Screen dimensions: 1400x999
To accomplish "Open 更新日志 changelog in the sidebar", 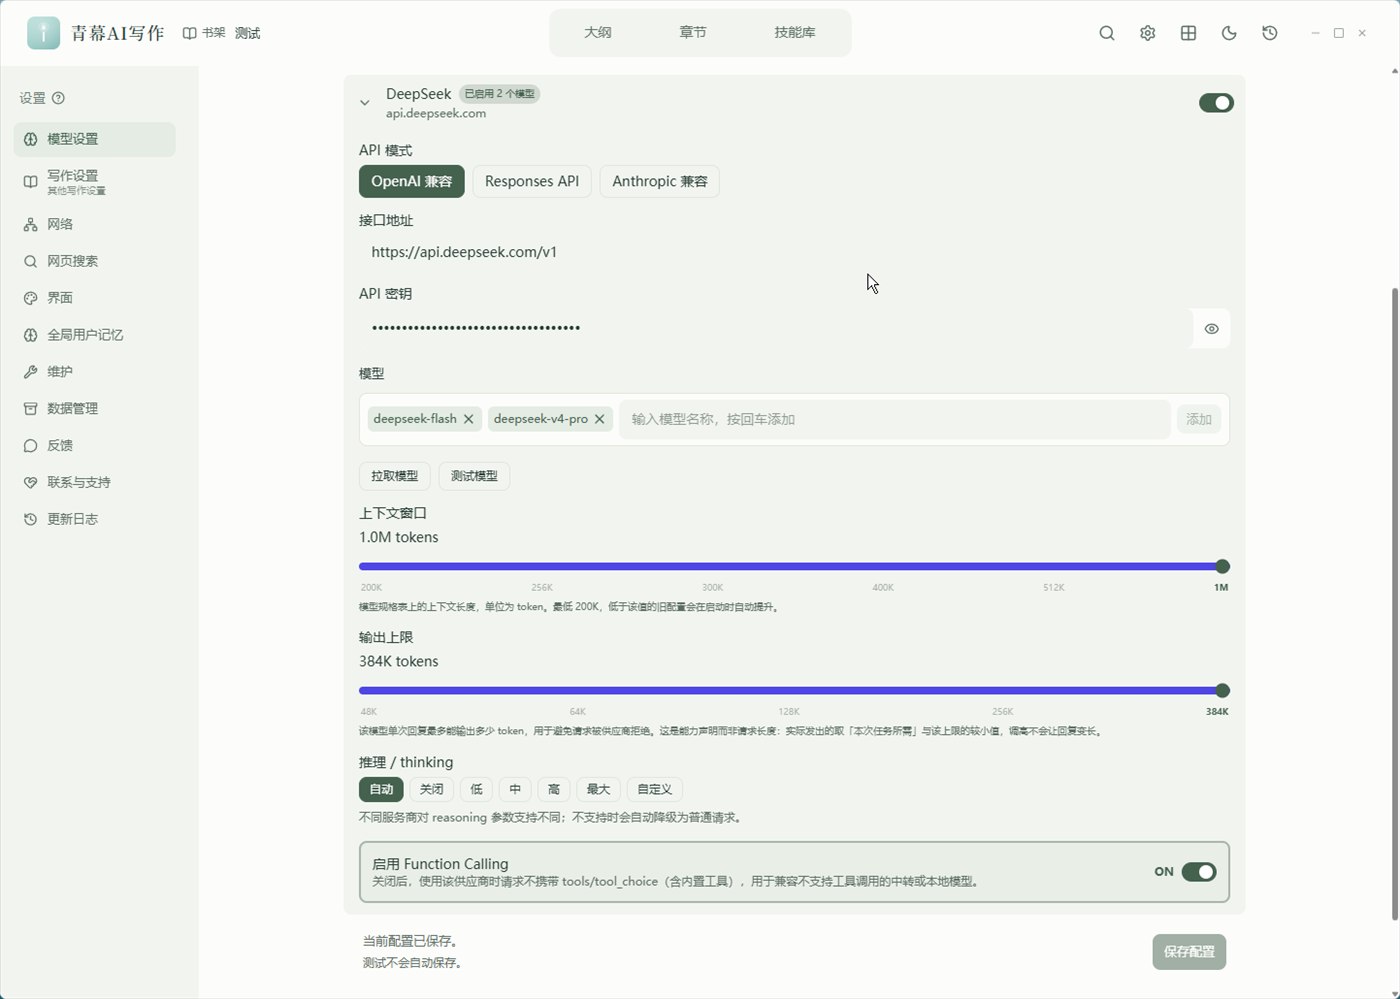I will pyautogui.click(x=95, y=519).
